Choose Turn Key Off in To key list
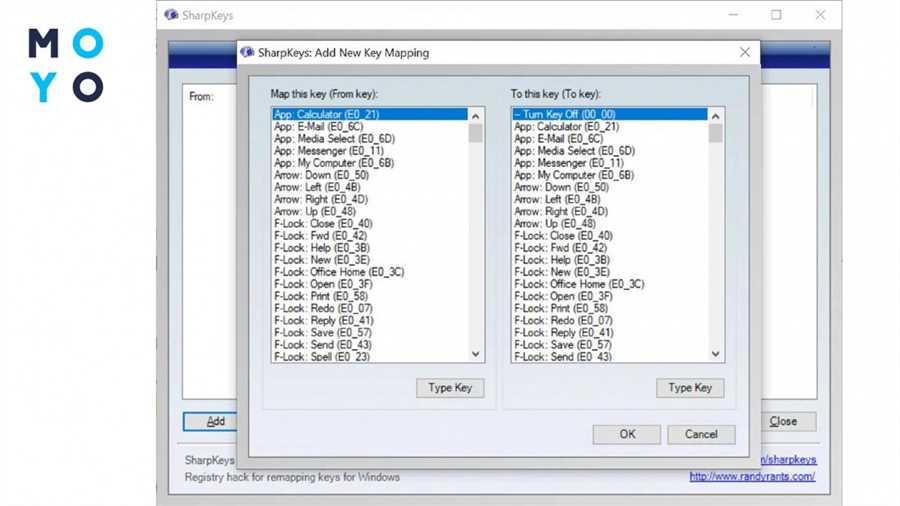This screenshot has height=506, width=900. click(565, 115)
